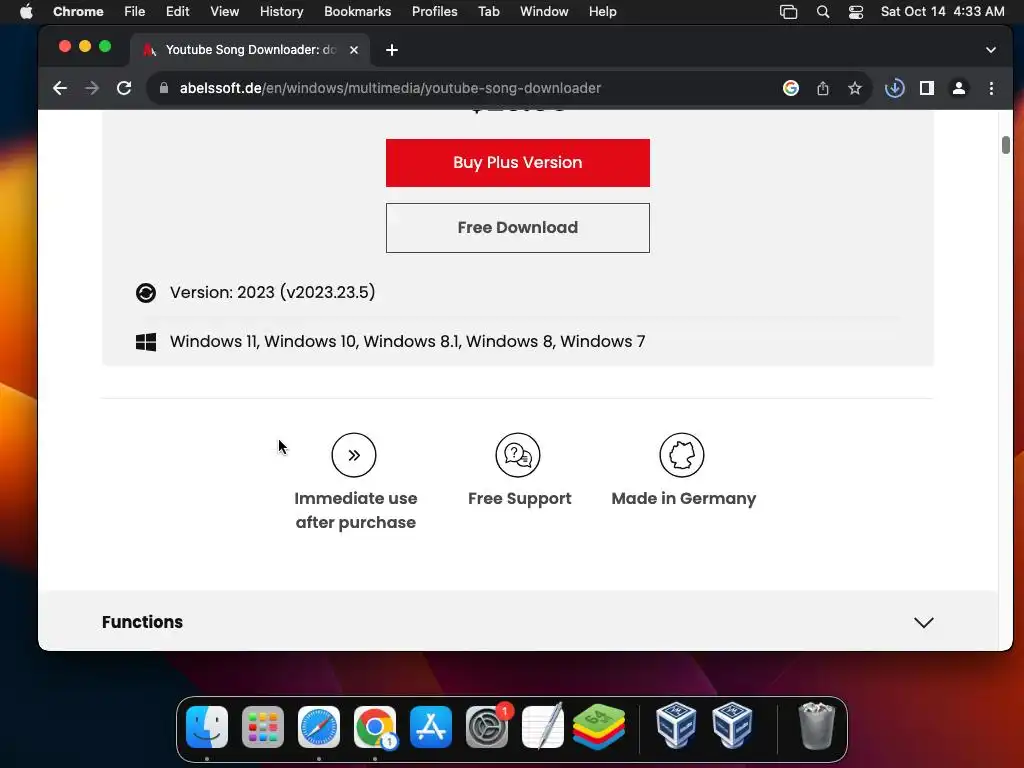
Task: Click the Functions heading
Action: (x=142, y=622)
